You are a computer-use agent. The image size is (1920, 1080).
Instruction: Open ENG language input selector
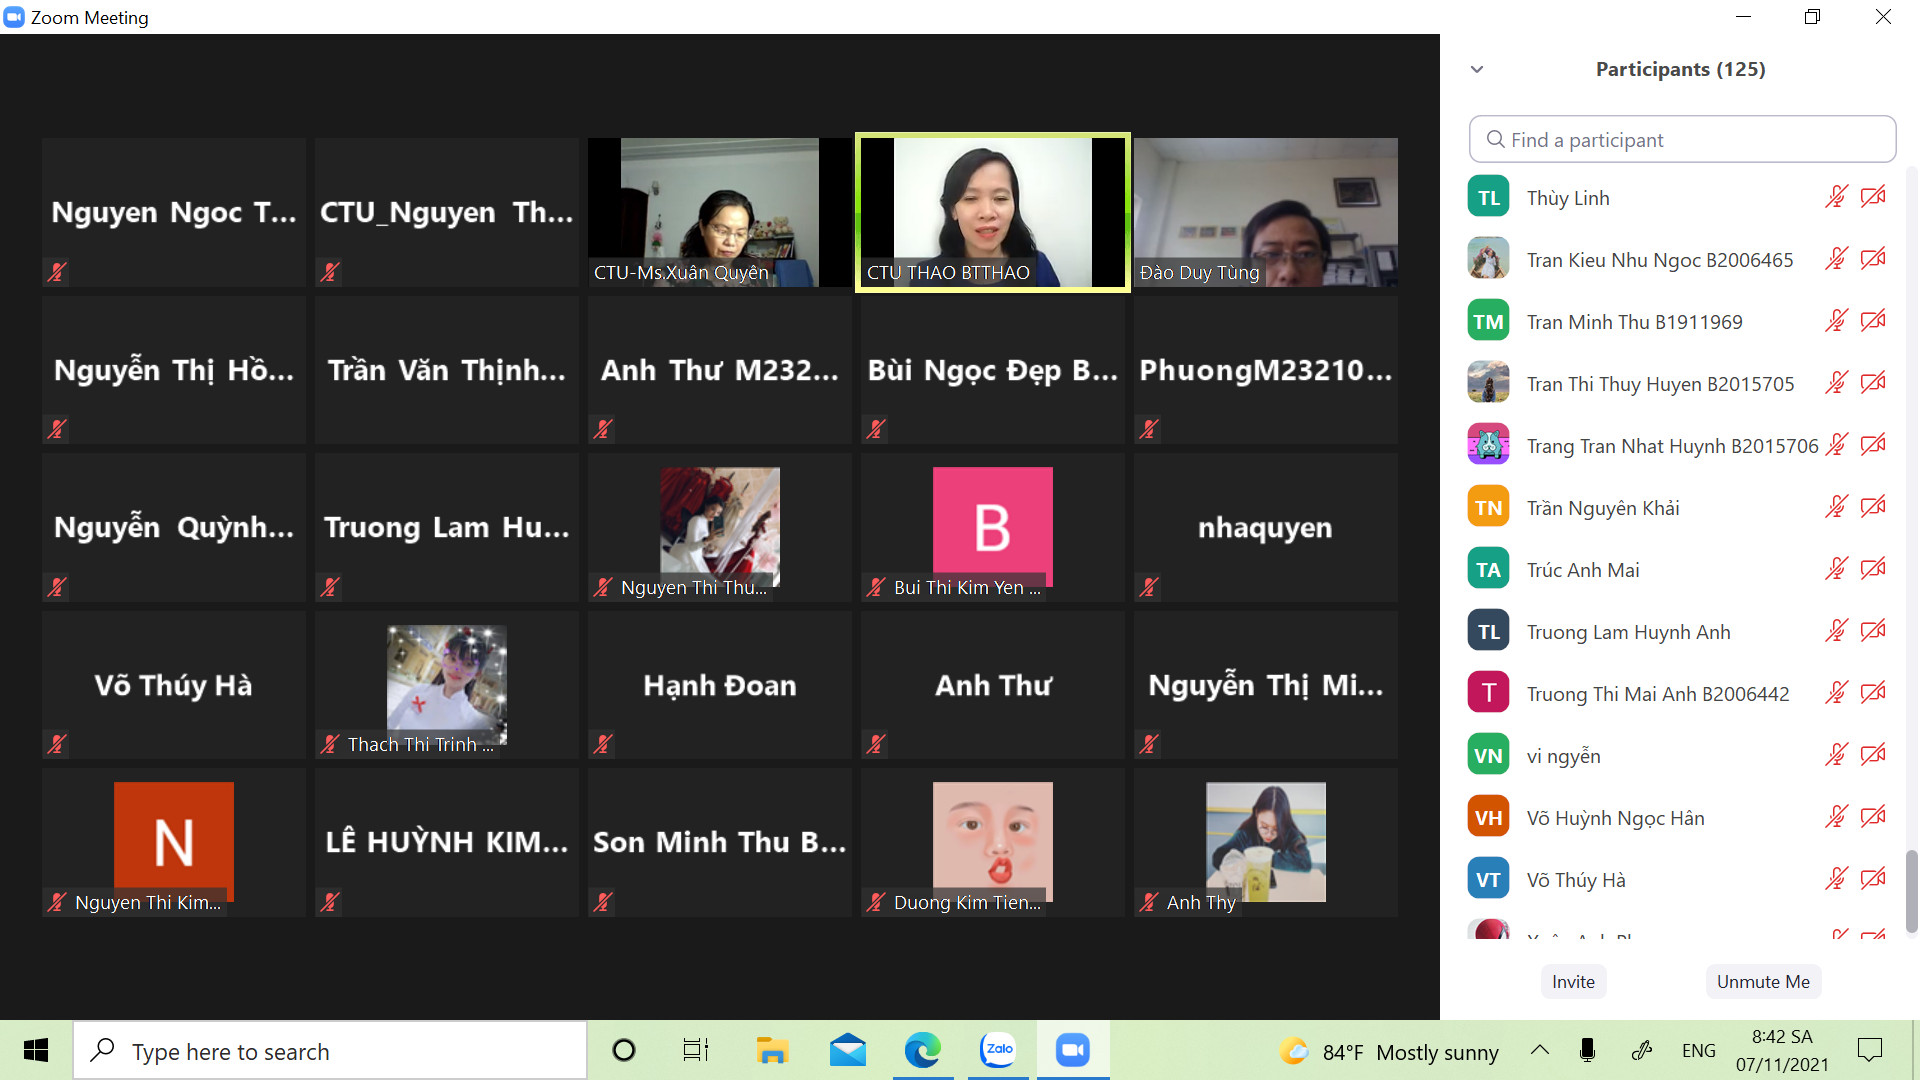(1698, 1051)
